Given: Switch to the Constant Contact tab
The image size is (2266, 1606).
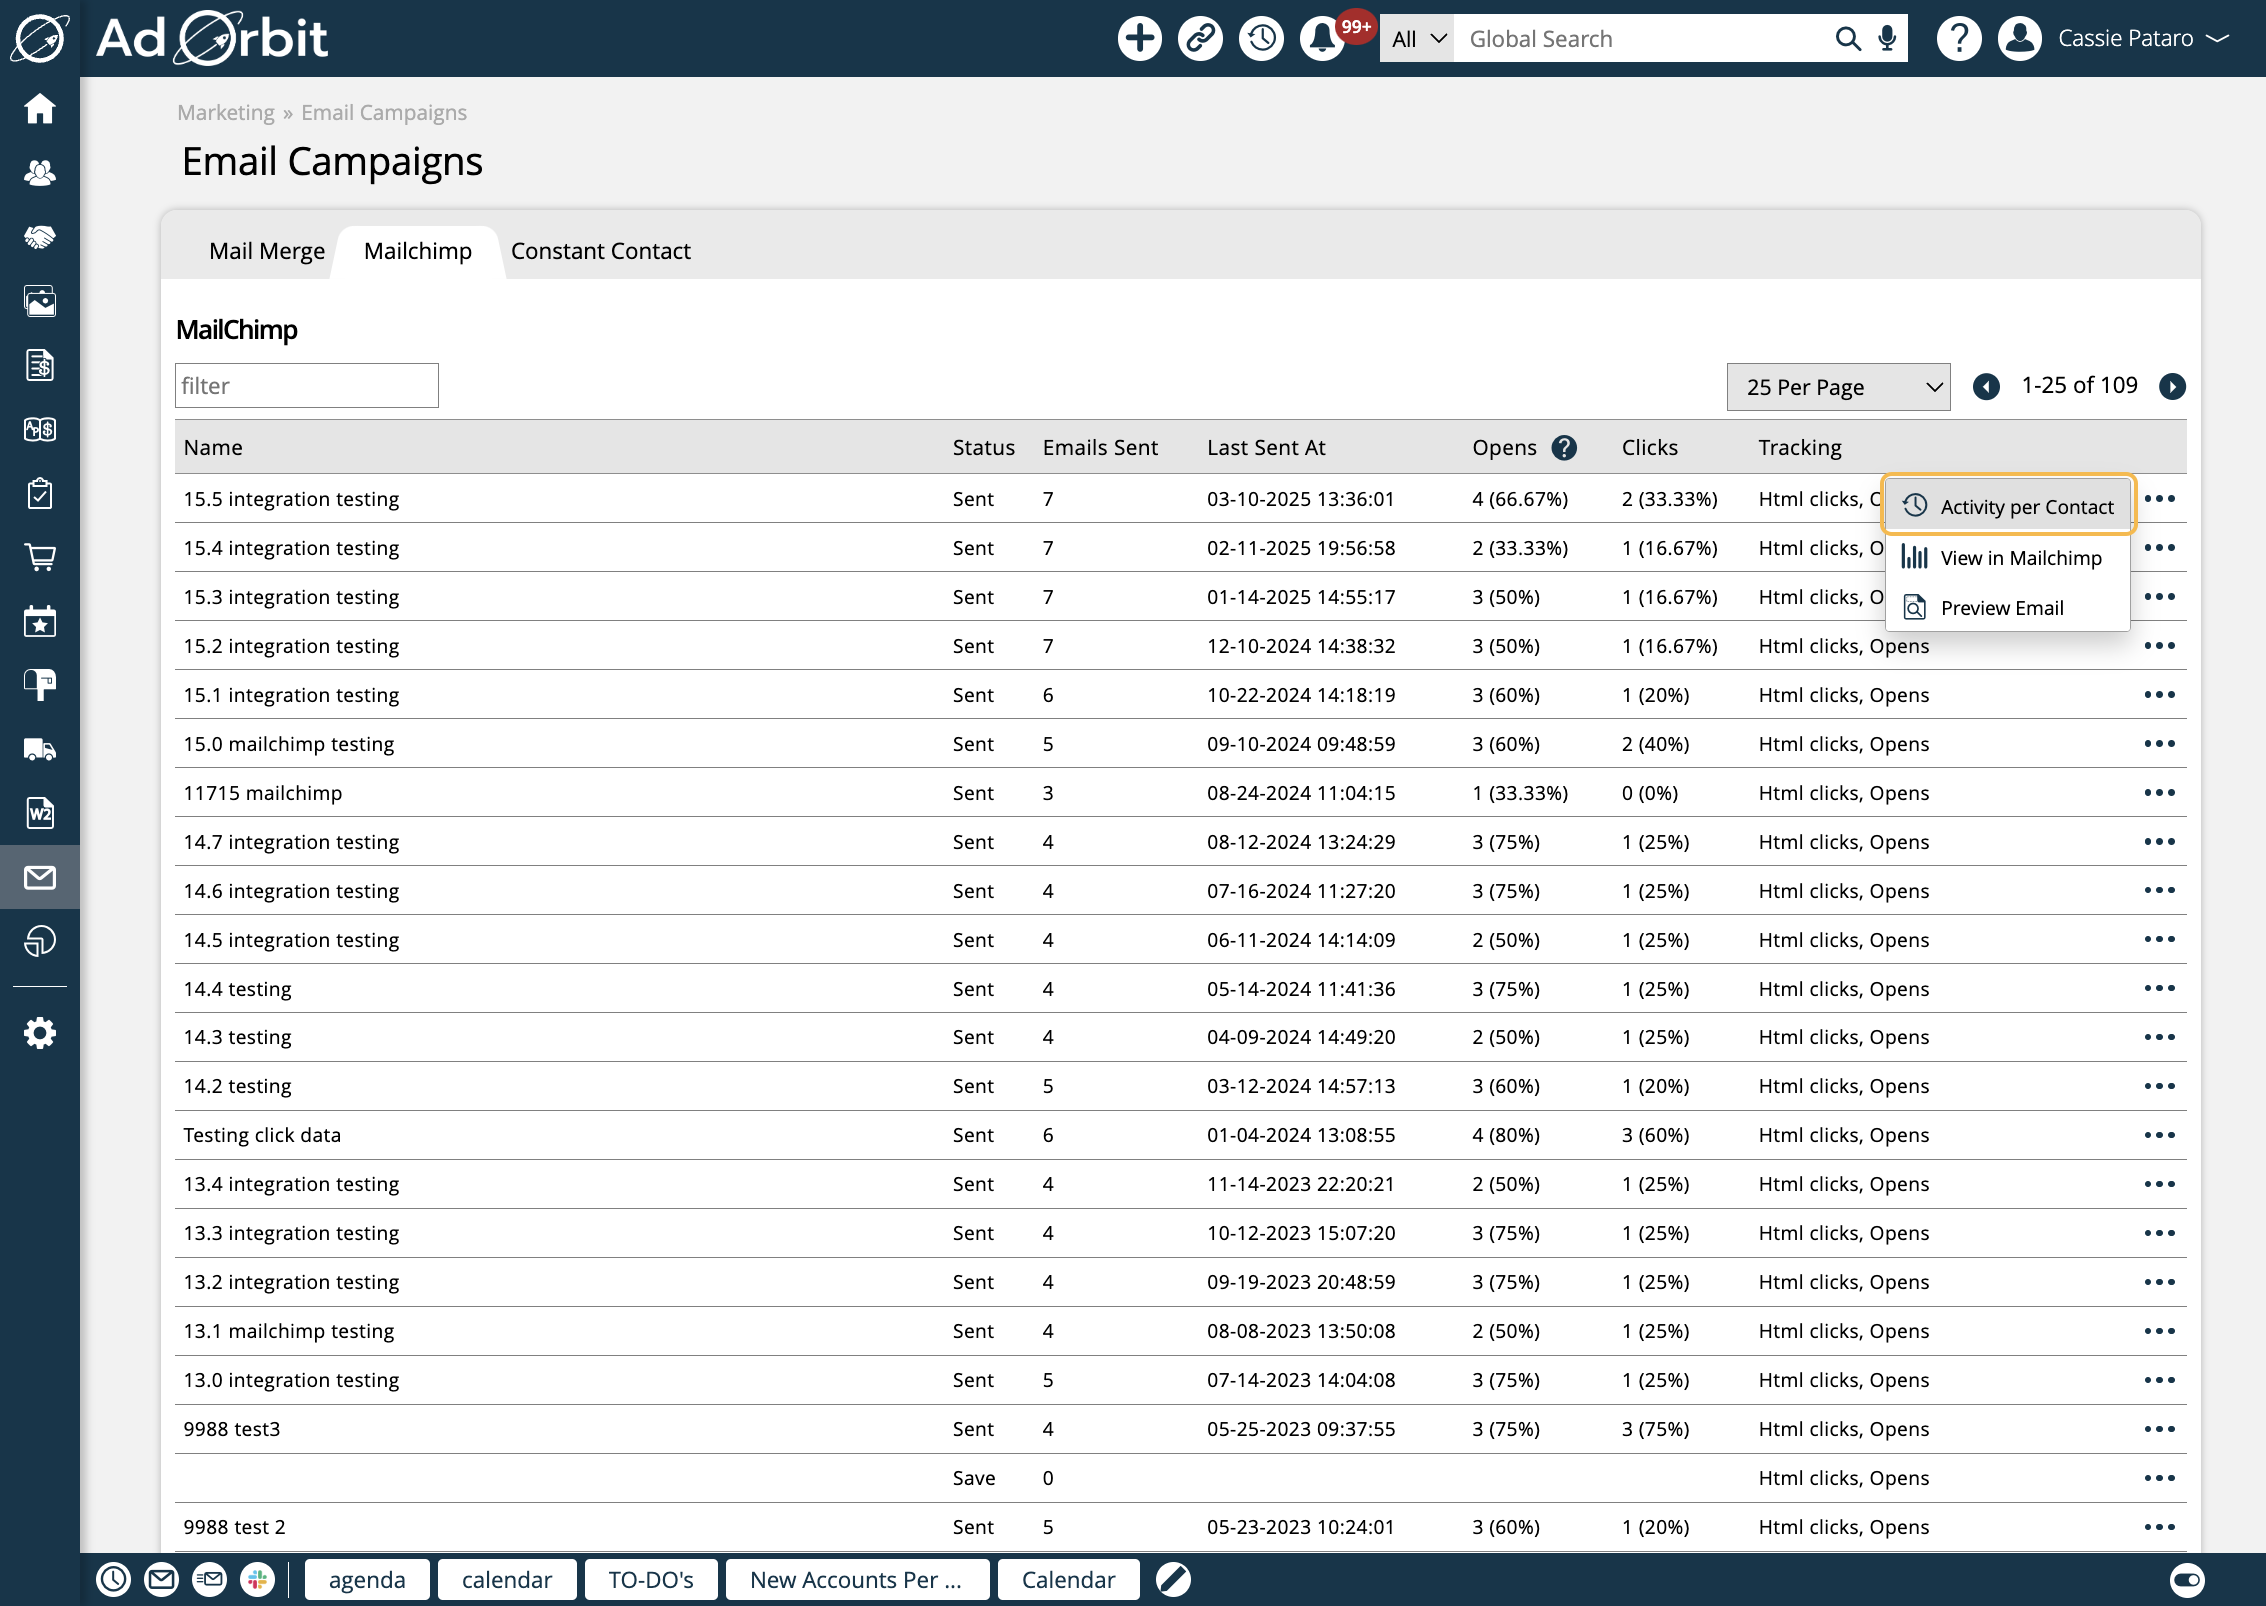Looking at the screenshot, I should [600, 251].
